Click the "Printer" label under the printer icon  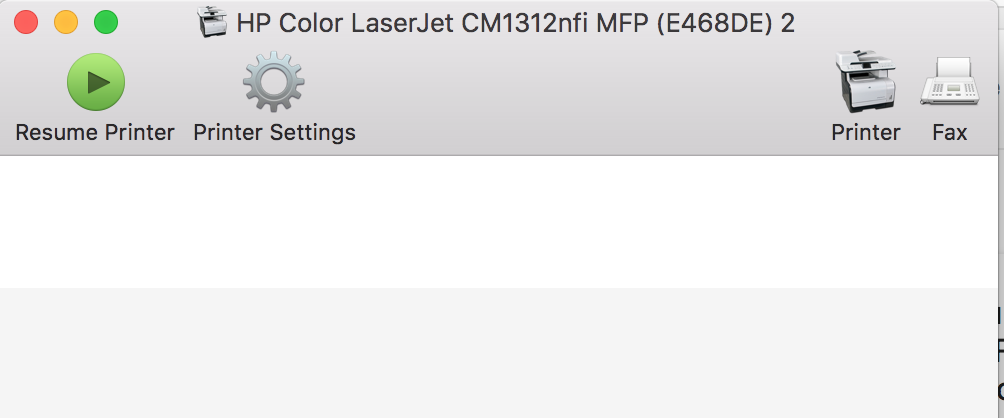point(865,132)
